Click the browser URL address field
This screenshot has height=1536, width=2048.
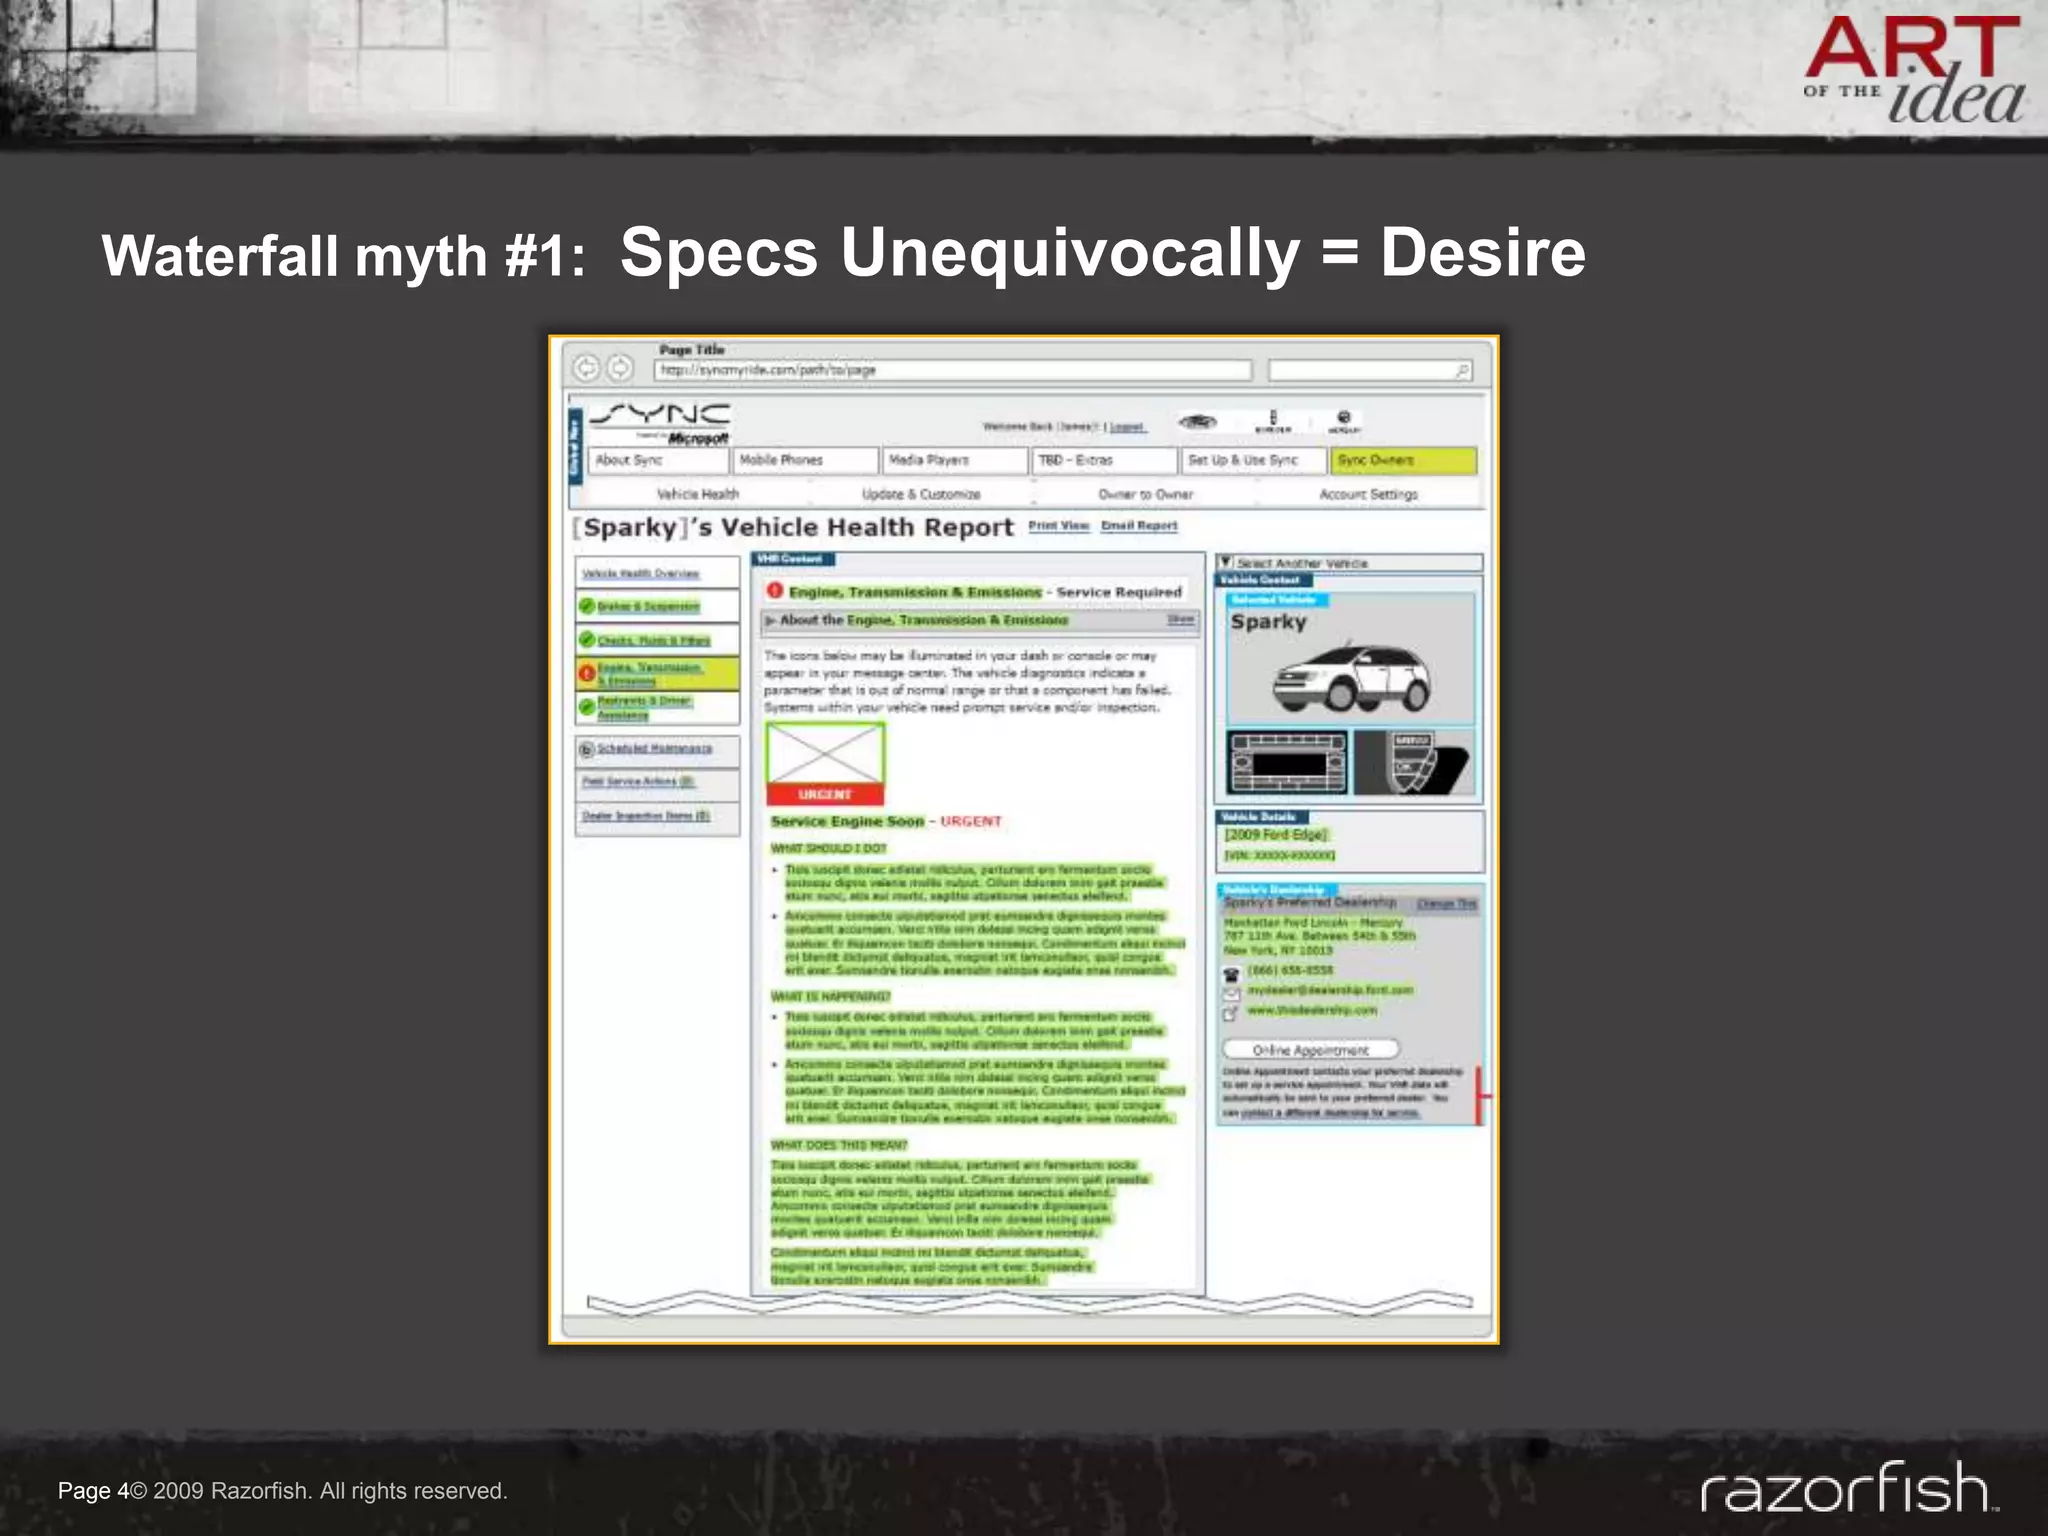click(x=952, y=370)
